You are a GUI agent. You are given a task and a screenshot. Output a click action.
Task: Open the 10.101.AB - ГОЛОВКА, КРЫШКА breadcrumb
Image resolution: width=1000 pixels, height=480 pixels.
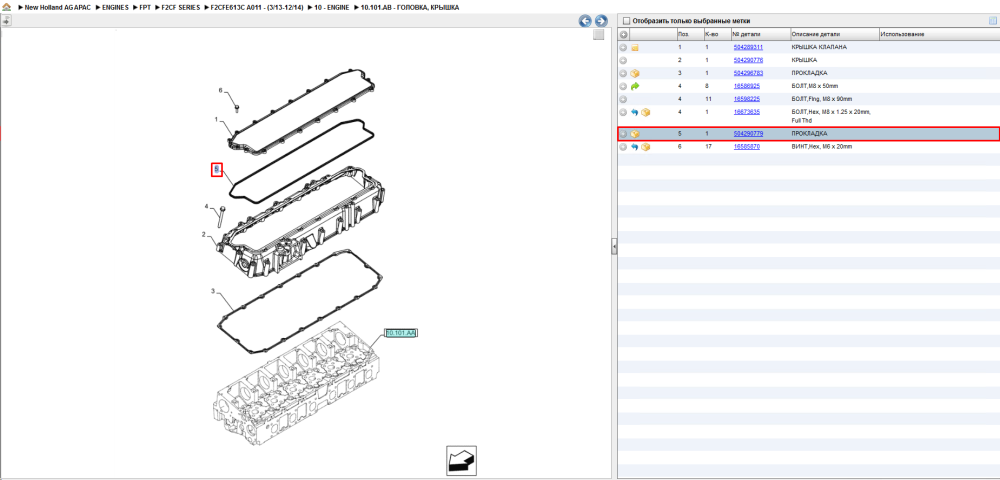pos(409,7)
